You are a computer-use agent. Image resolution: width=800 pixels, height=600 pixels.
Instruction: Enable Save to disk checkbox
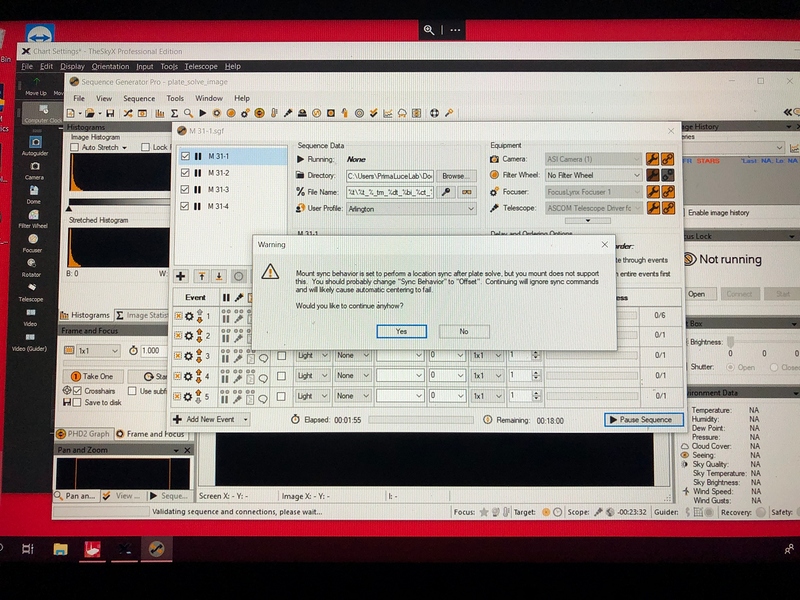(x=77, y=403)
